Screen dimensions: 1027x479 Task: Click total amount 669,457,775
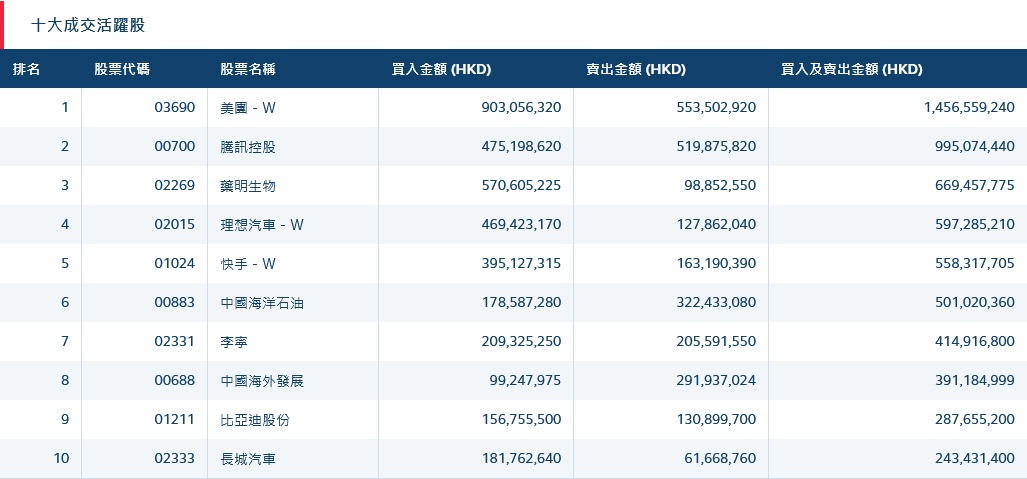pyautogui.click(x=975, y=185)
